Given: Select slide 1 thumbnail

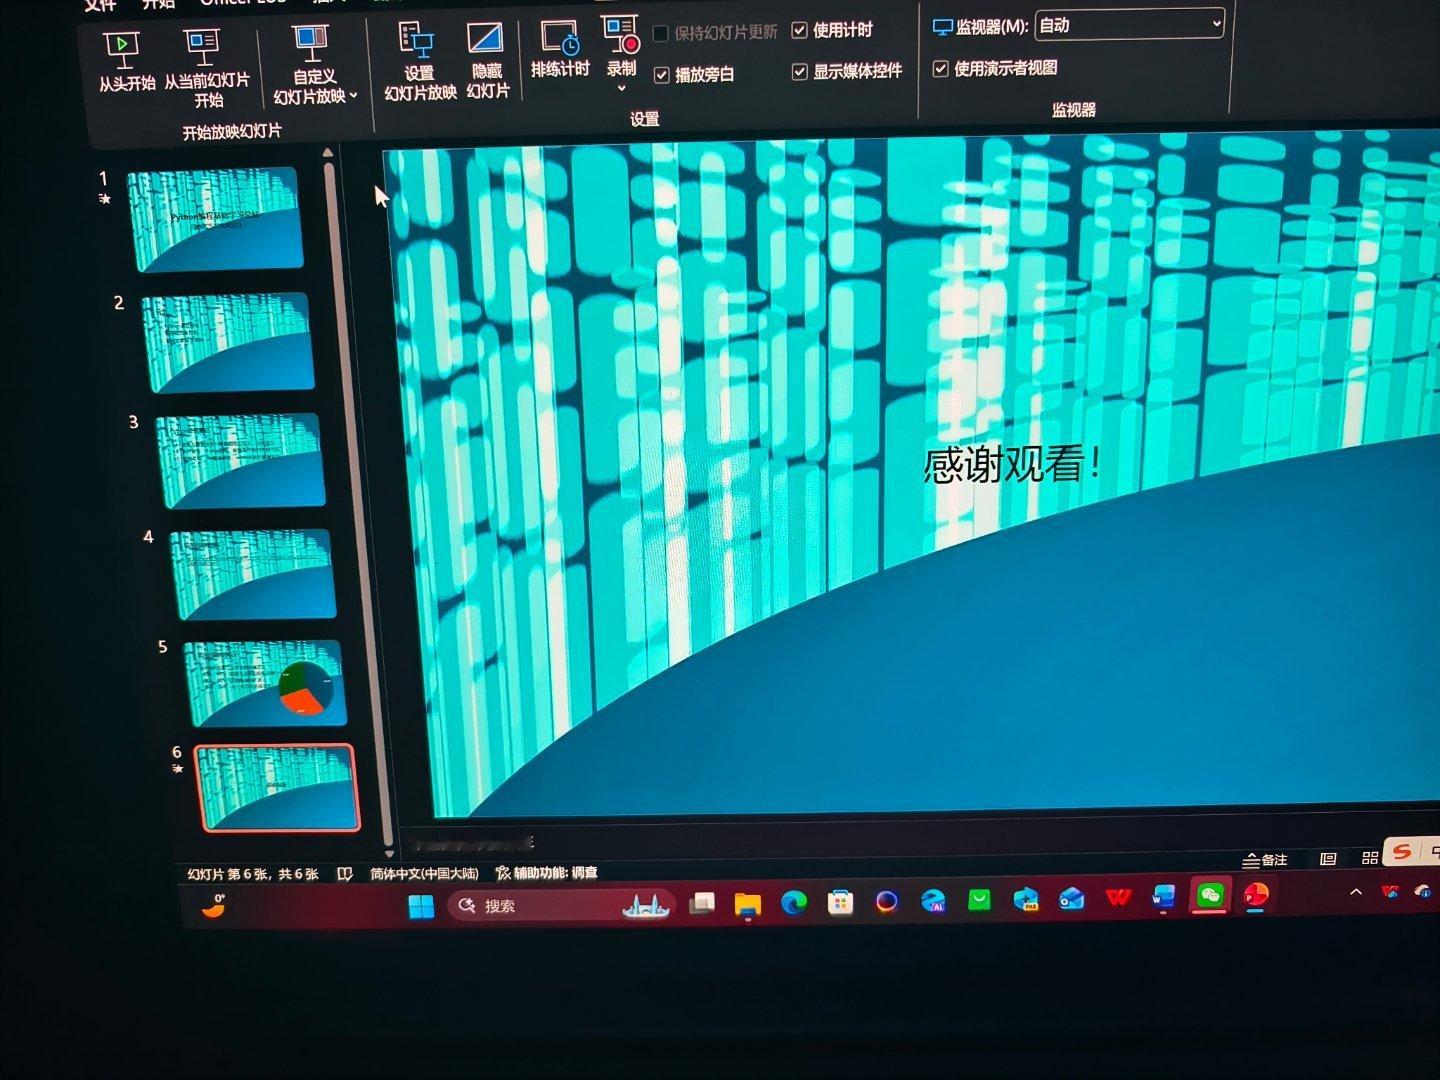Looking at the screenshot, I should [214, 218].
